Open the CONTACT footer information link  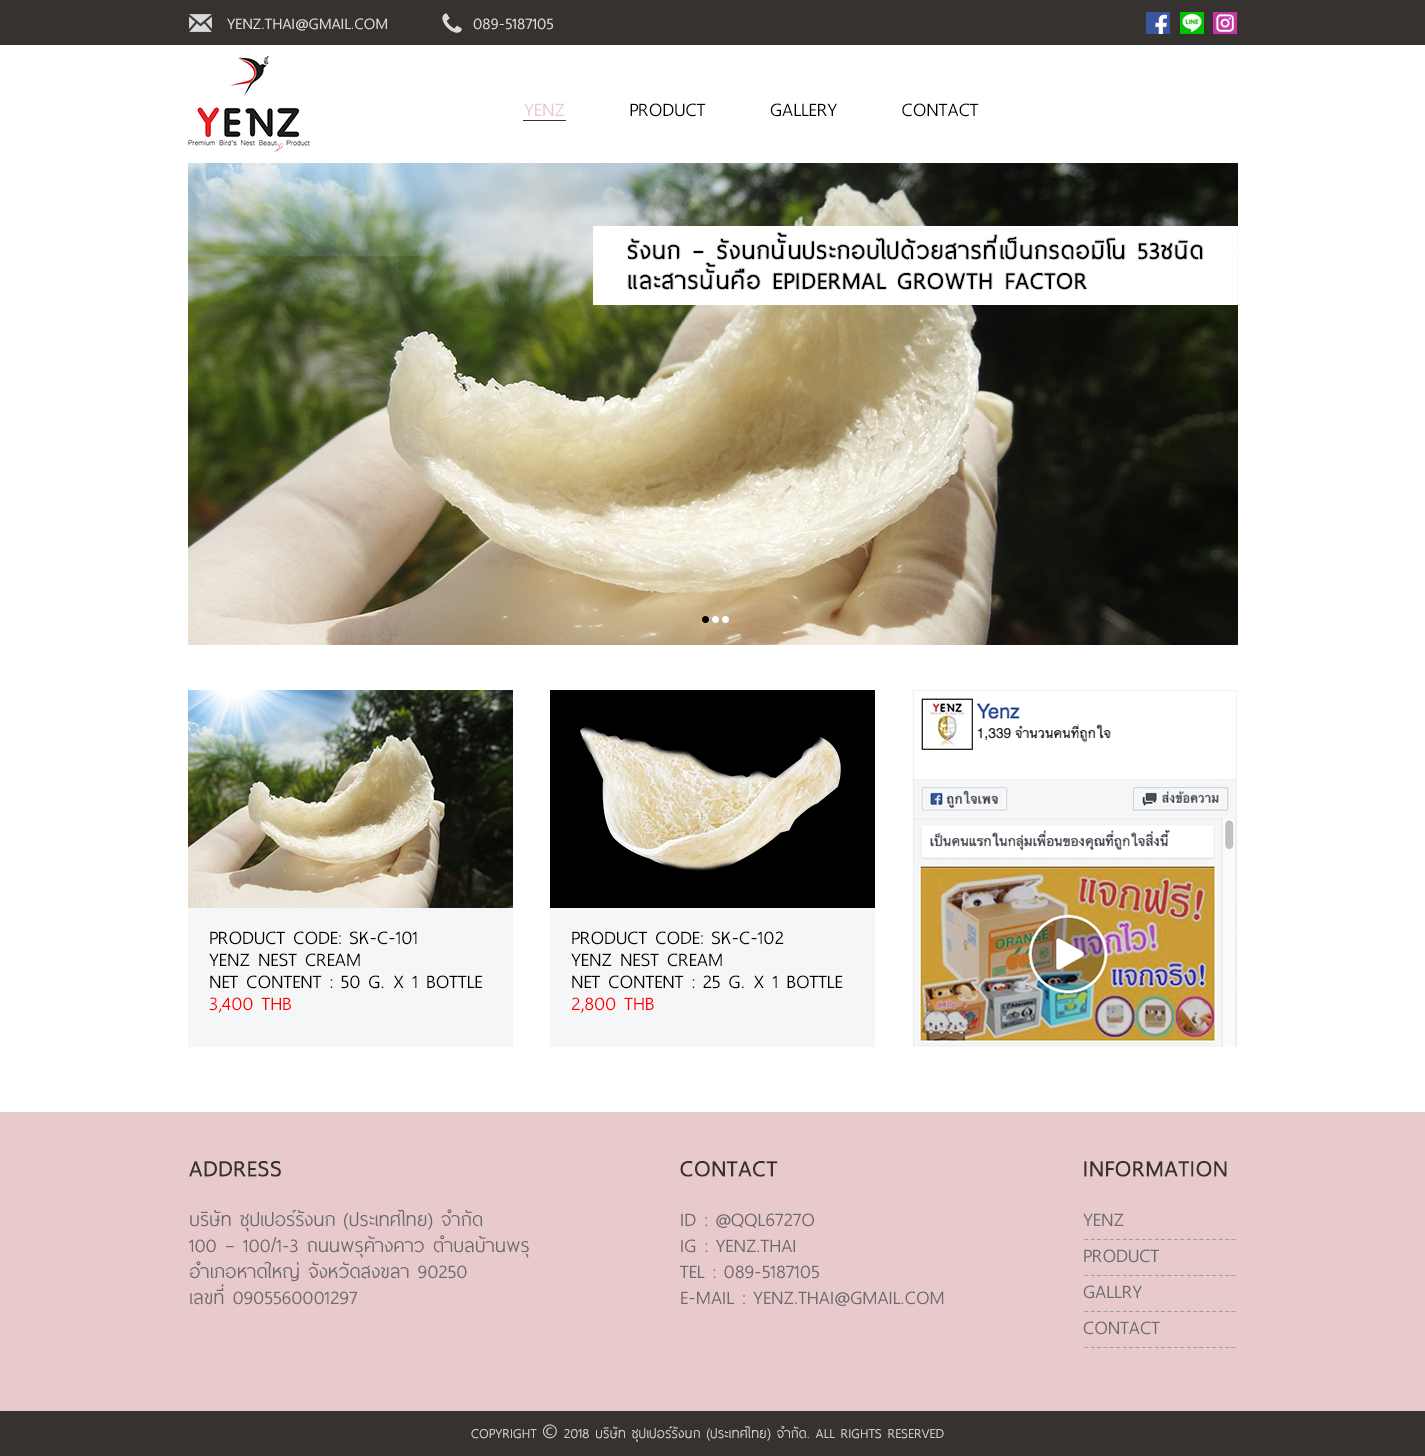[x=1121, y=1328]
